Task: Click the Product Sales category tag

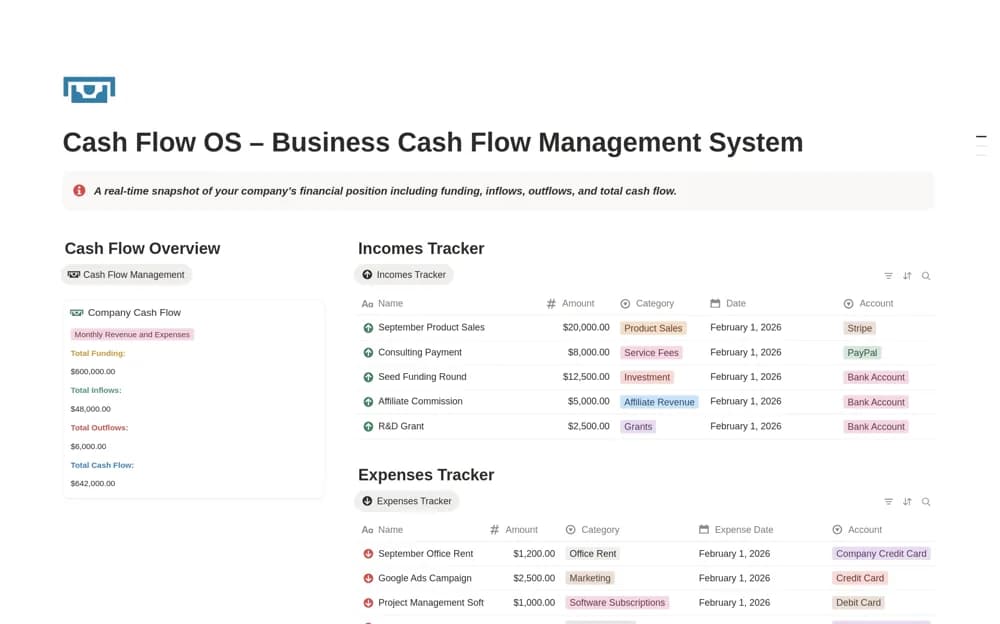Action: coord(653,328)
